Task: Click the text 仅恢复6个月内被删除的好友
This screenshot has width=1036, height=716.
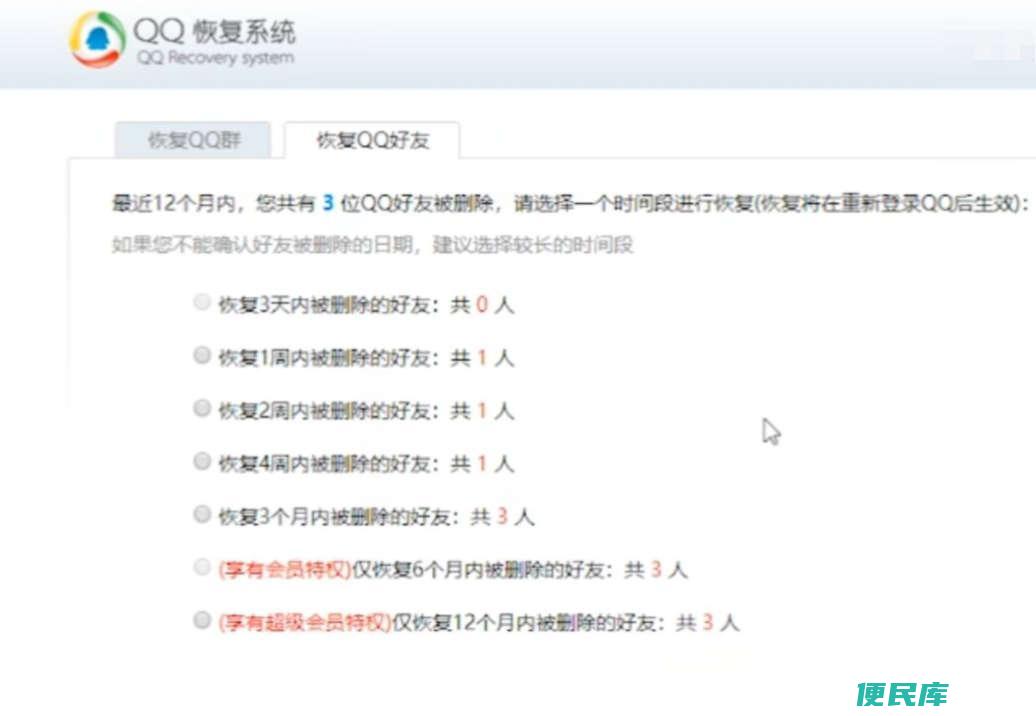Action: click(x=478, y=569)
